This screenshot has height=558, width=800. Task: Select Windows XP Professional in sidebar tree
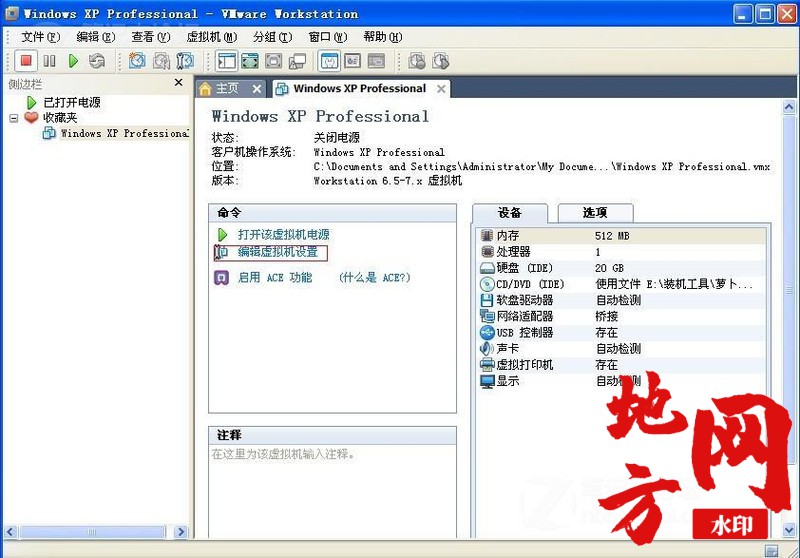click(124, 133)
